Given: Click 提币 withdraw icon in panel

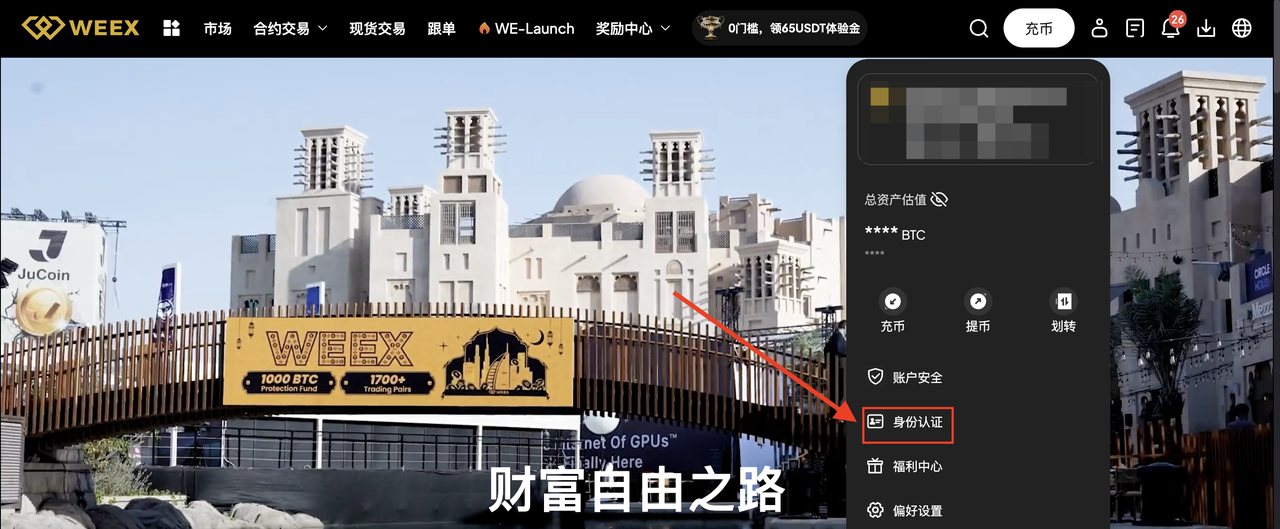Looking at the screenshot, I should pos(977,301).
